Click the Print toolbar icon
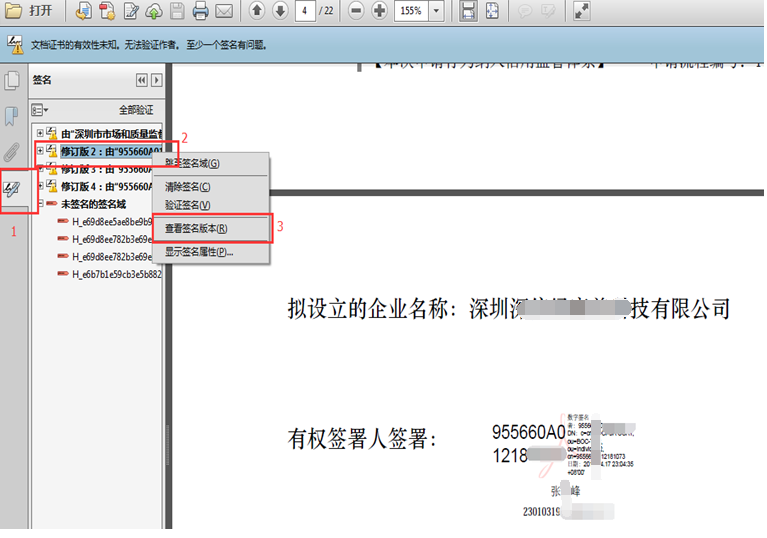This screenshot has height=538, width=767. pos(200,12)
